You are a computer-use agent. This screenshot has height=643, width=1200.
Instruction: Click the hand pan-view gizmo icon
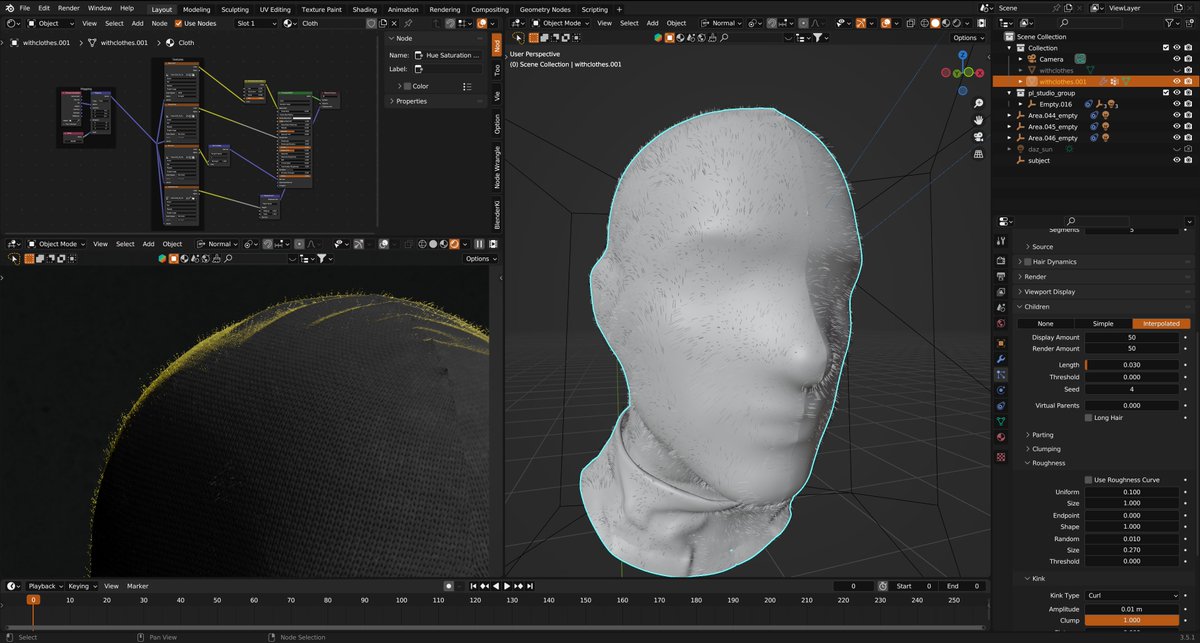978,120
